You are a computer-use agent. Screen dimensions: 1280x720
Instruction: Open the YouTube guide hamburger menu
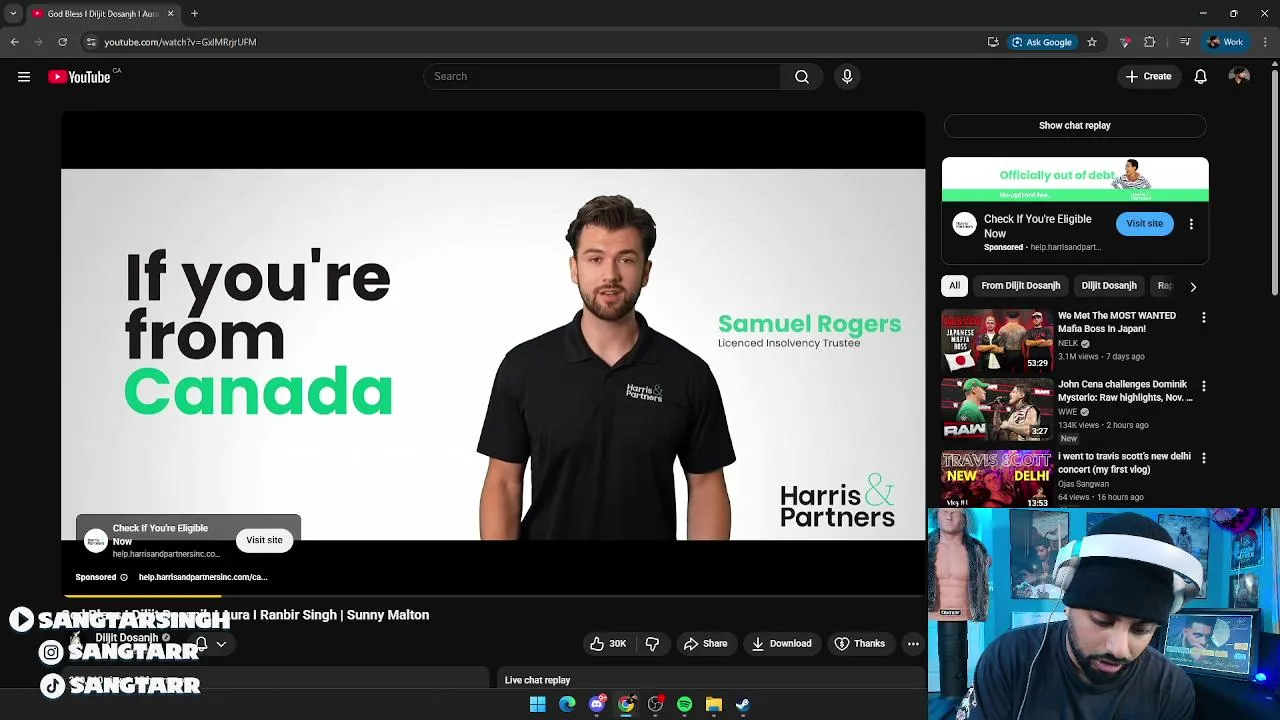click(x=24, y=77)
